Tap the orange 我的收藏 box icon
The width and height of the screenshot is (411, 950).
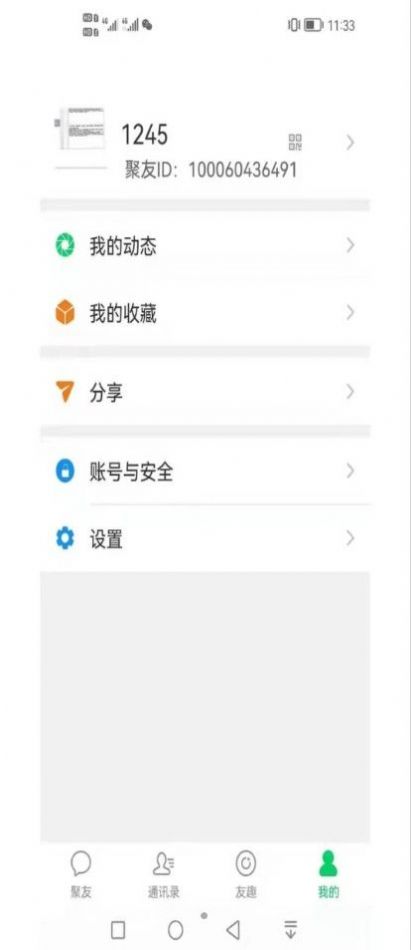(65, 313)
